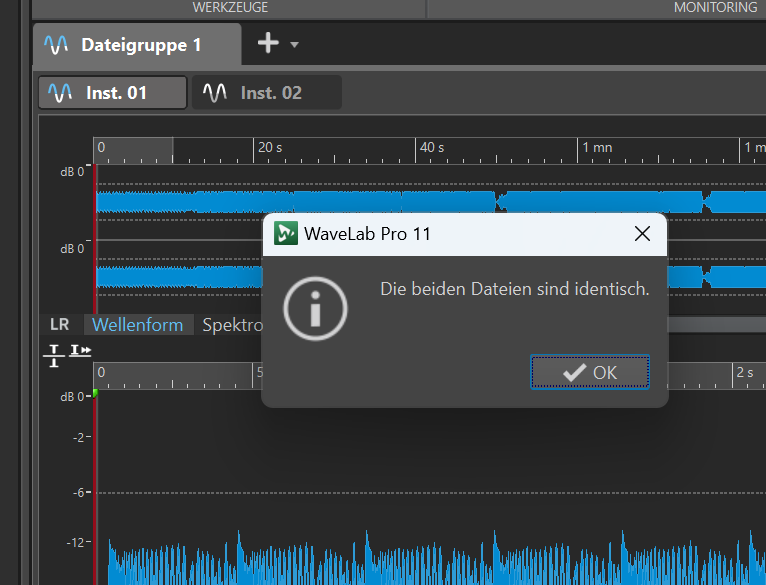This screenshot has height=585, width=766.
Task: Open the Wellenform view tab
Action: [x=137, y=325]
